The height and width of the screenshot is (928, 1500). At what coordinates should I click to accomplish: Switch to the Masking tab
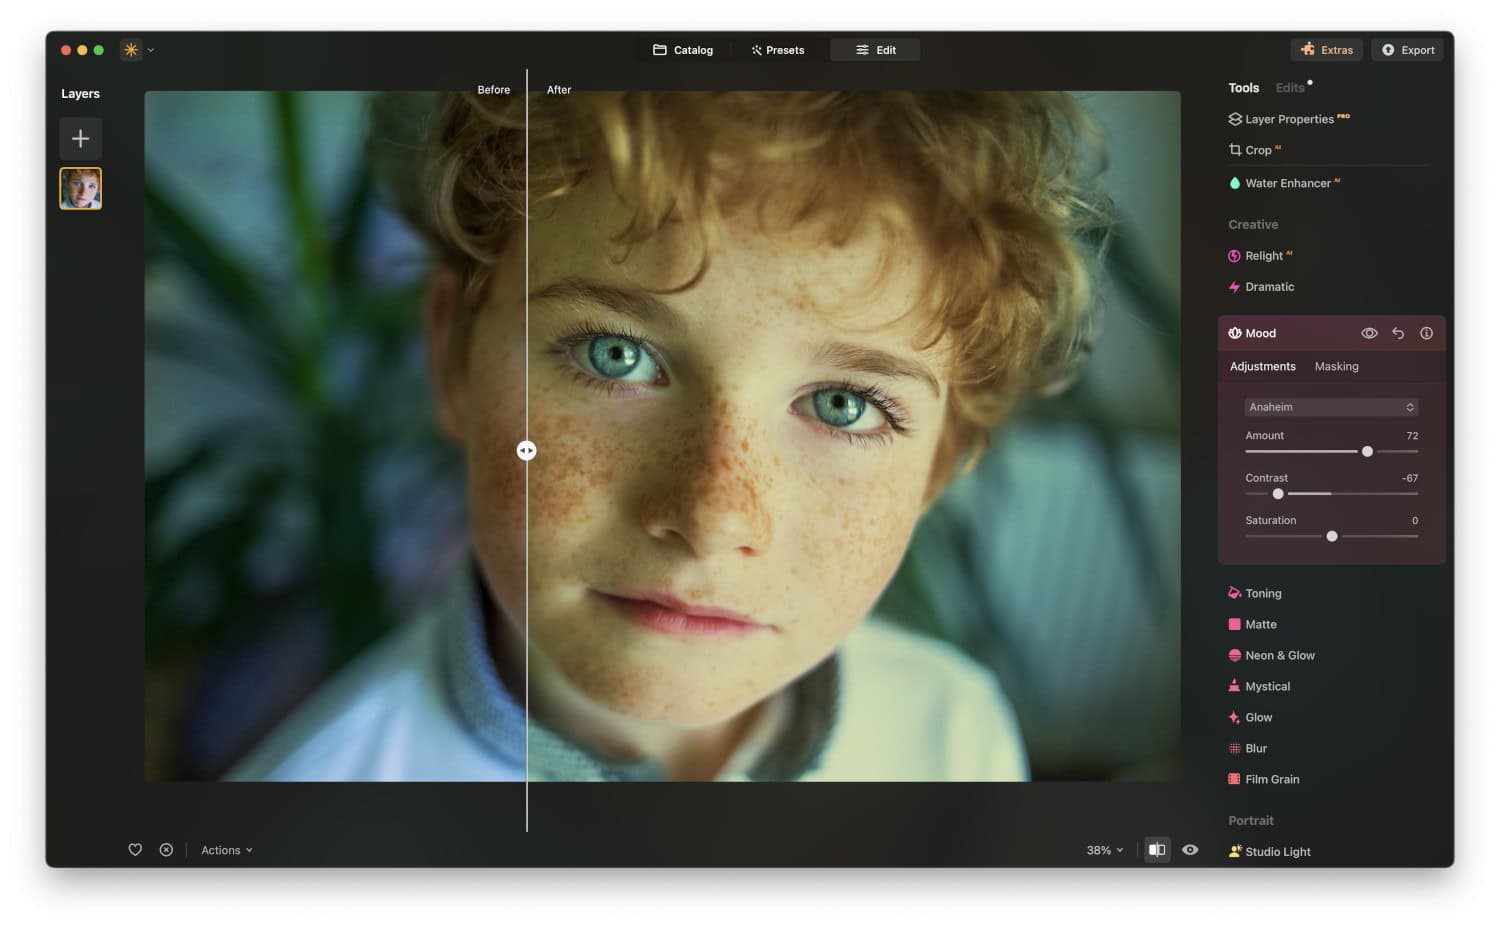(1336, 366)
